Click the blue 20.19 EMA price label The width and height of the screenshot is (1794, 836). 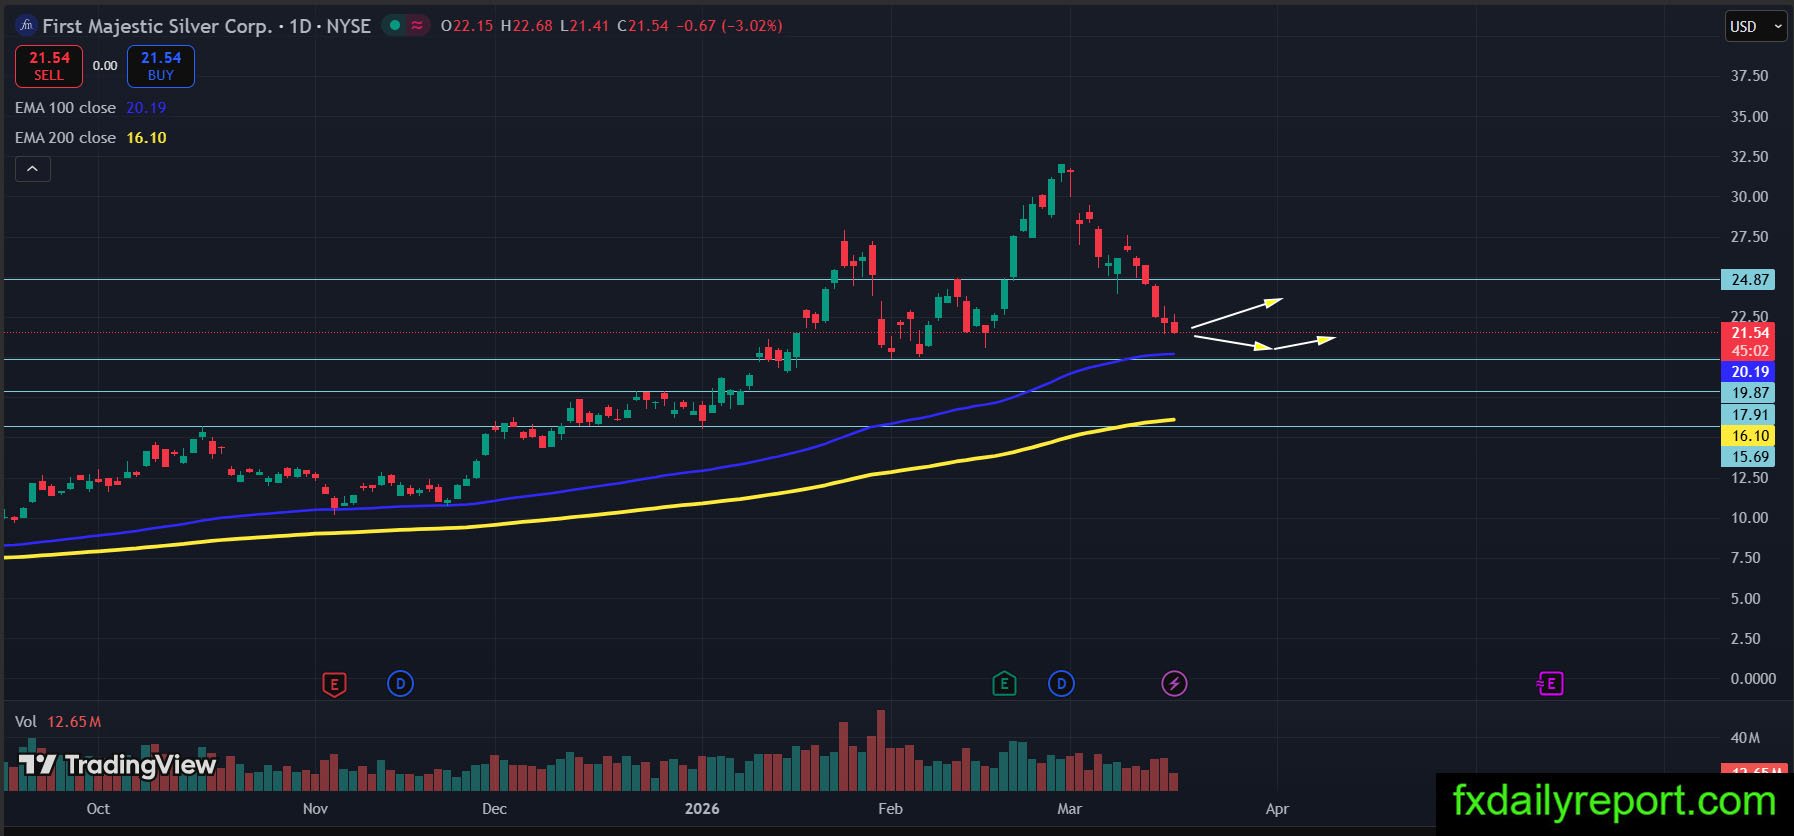point(1749,372)
